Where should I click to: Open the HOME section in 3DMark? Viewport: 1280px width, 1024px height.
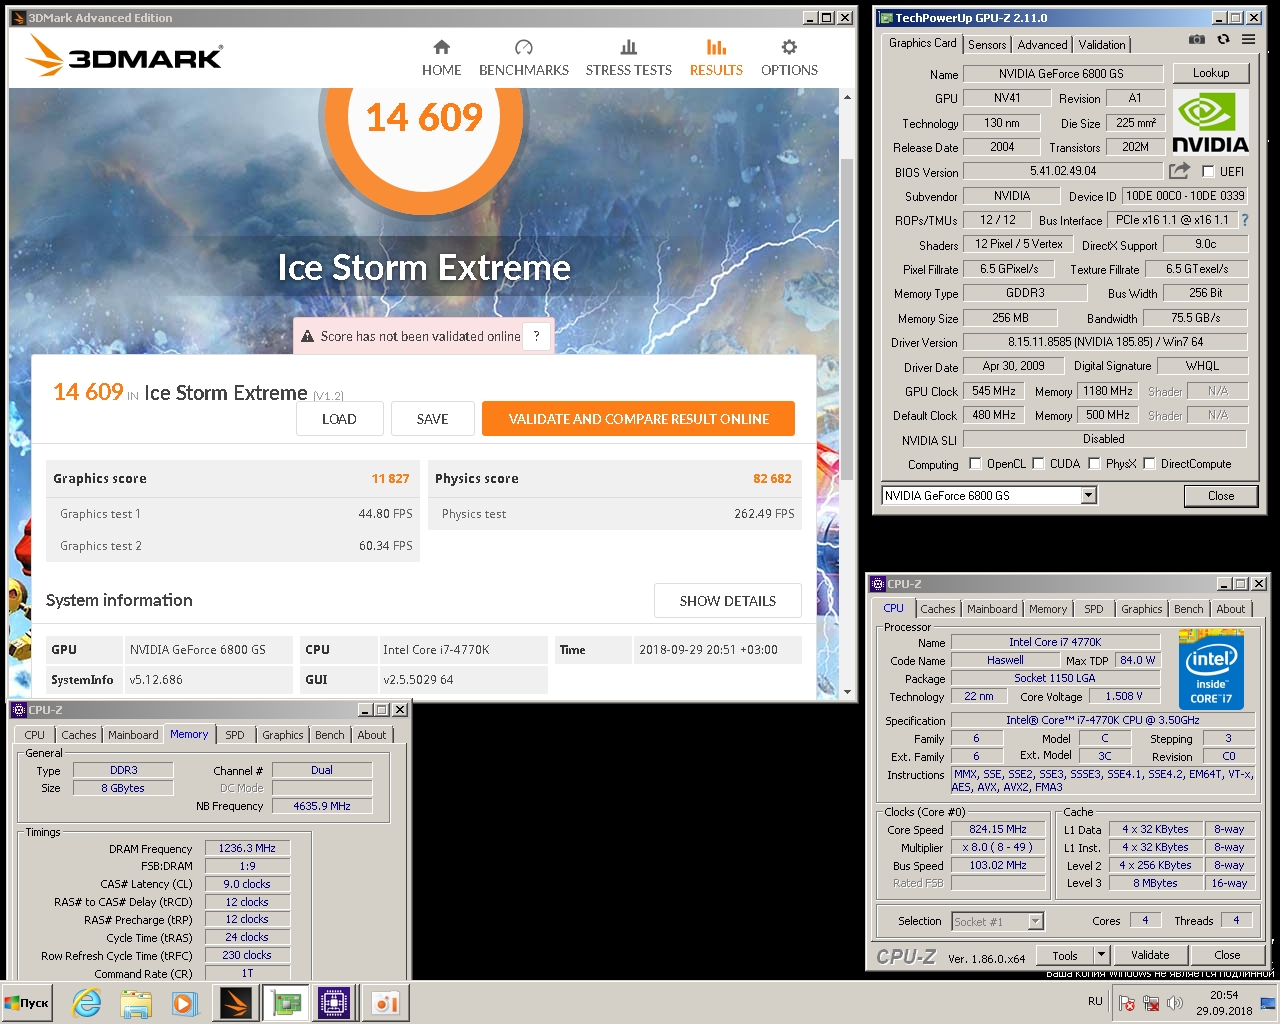pos(441,58)
